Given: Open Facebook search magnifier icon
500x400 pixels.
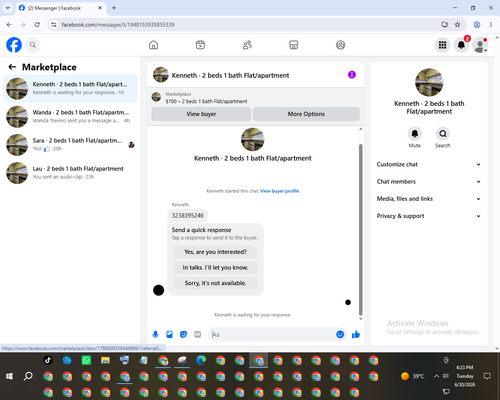Looking at the screenshot, I should [x=33, y=45].
